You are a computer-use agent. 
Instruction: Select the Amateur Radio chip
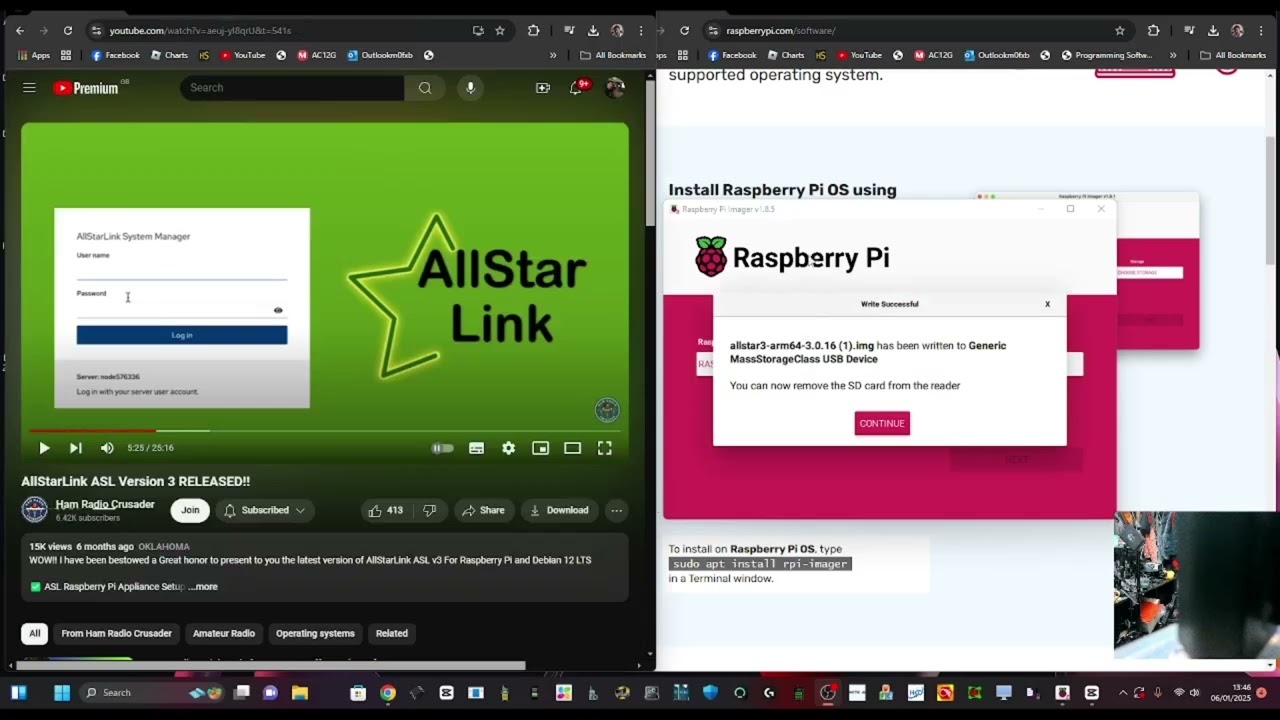click(224, 633)
